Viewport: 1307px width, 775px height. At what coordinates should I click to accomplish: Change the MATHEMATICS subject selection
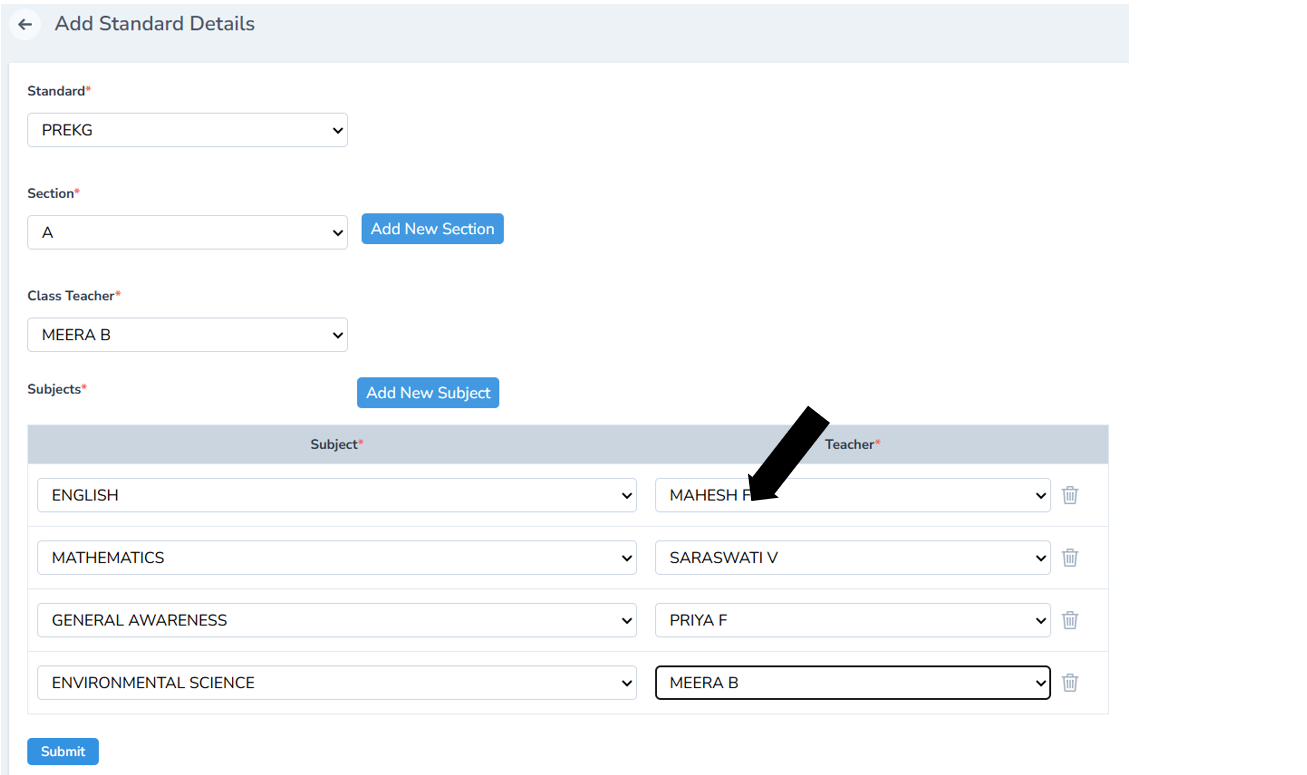[x=336, y=558]
